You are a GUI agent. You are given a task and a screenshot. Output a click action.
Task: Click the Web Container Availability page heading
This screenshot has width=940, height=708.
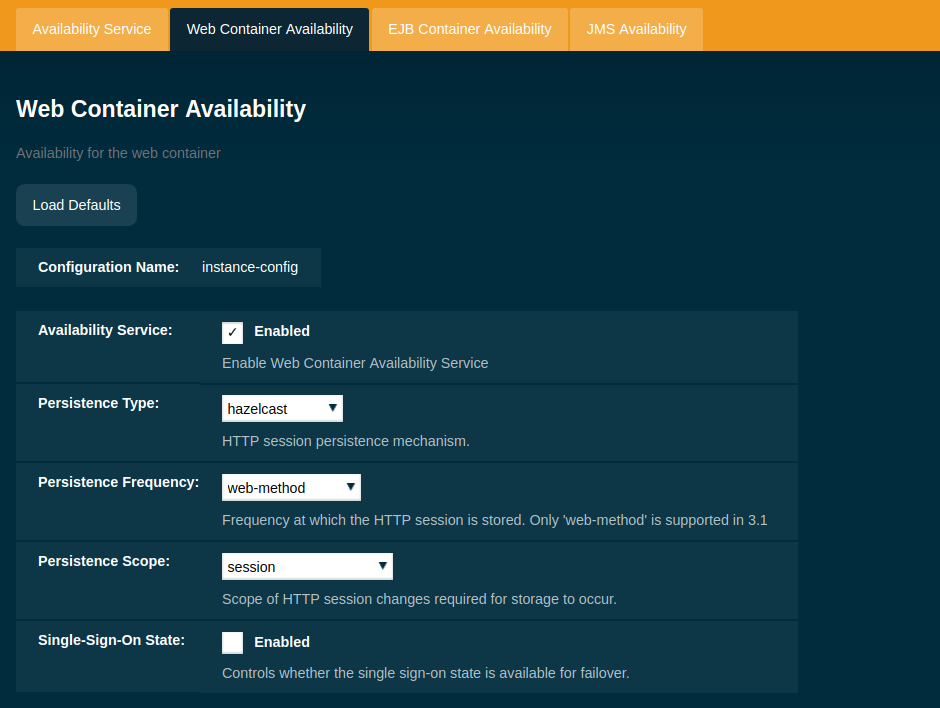click(x=160, y=109)
